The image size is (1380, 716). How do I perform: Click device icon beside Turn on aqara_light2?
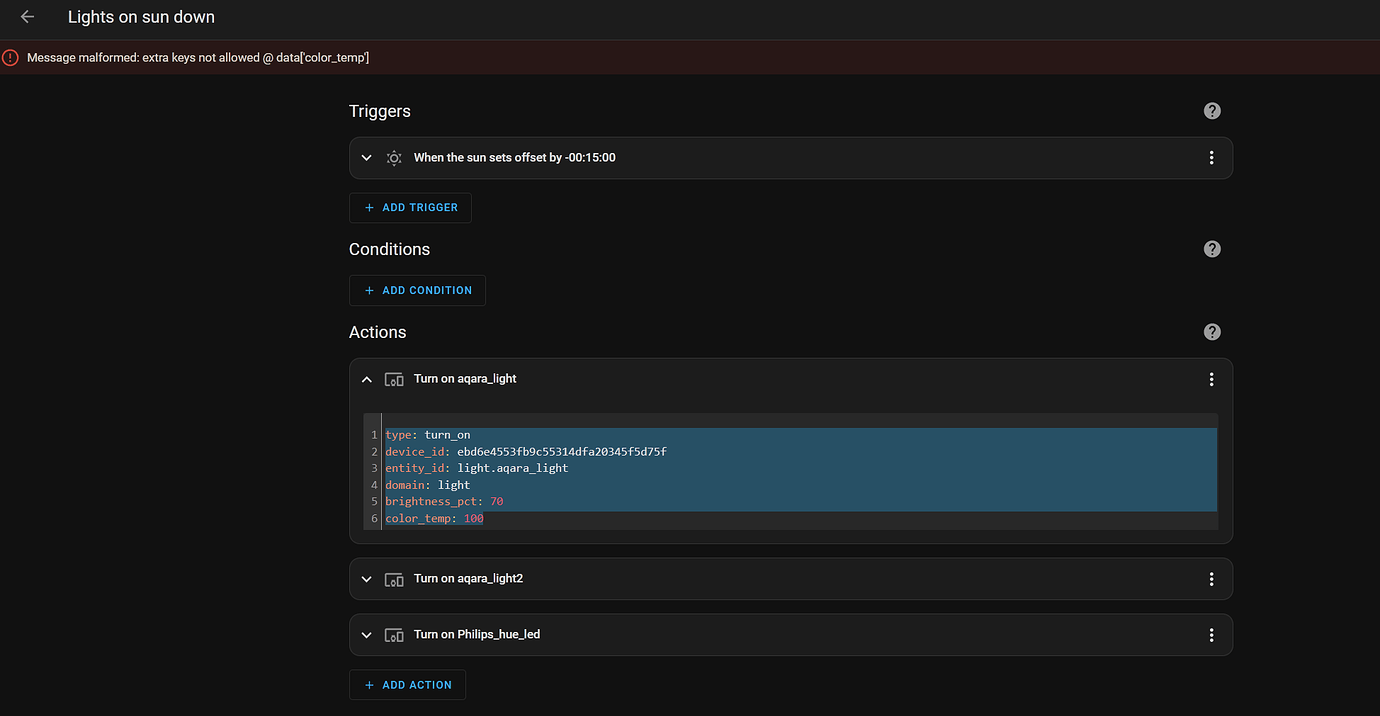point(394,579)
